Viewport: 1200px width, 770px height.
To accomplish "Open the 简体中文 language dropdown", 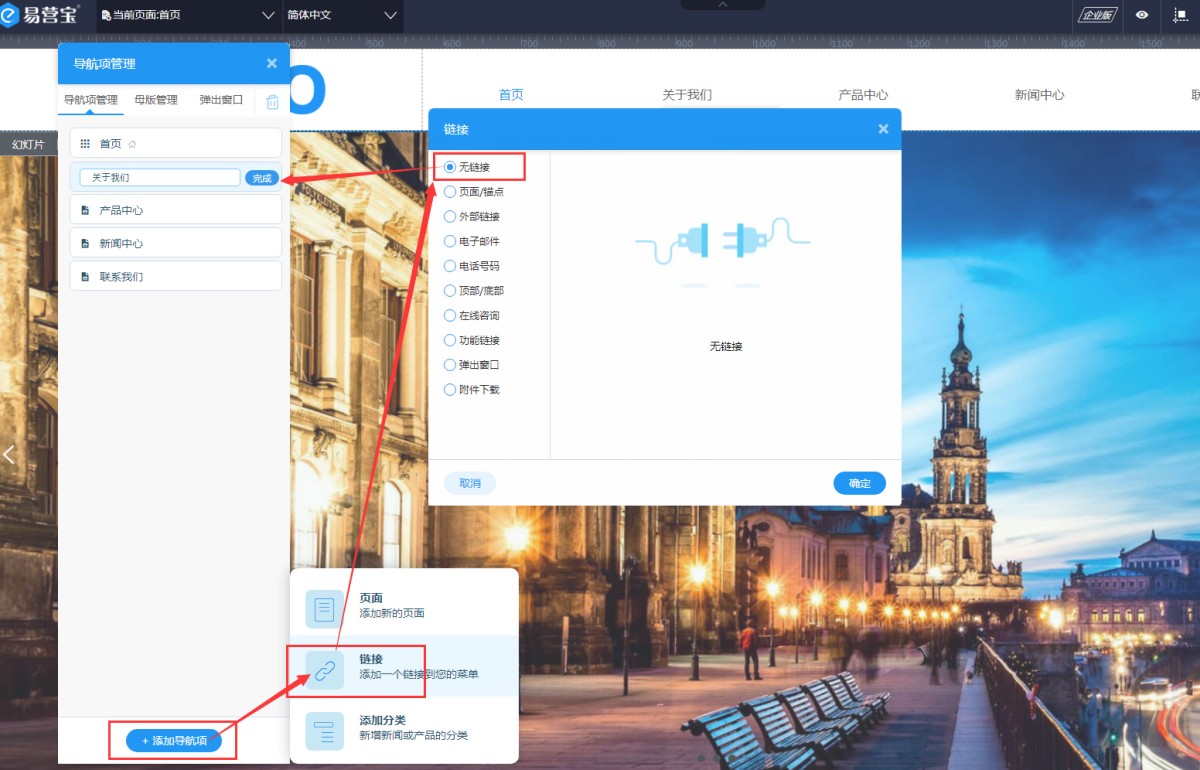I will (342, 15).
